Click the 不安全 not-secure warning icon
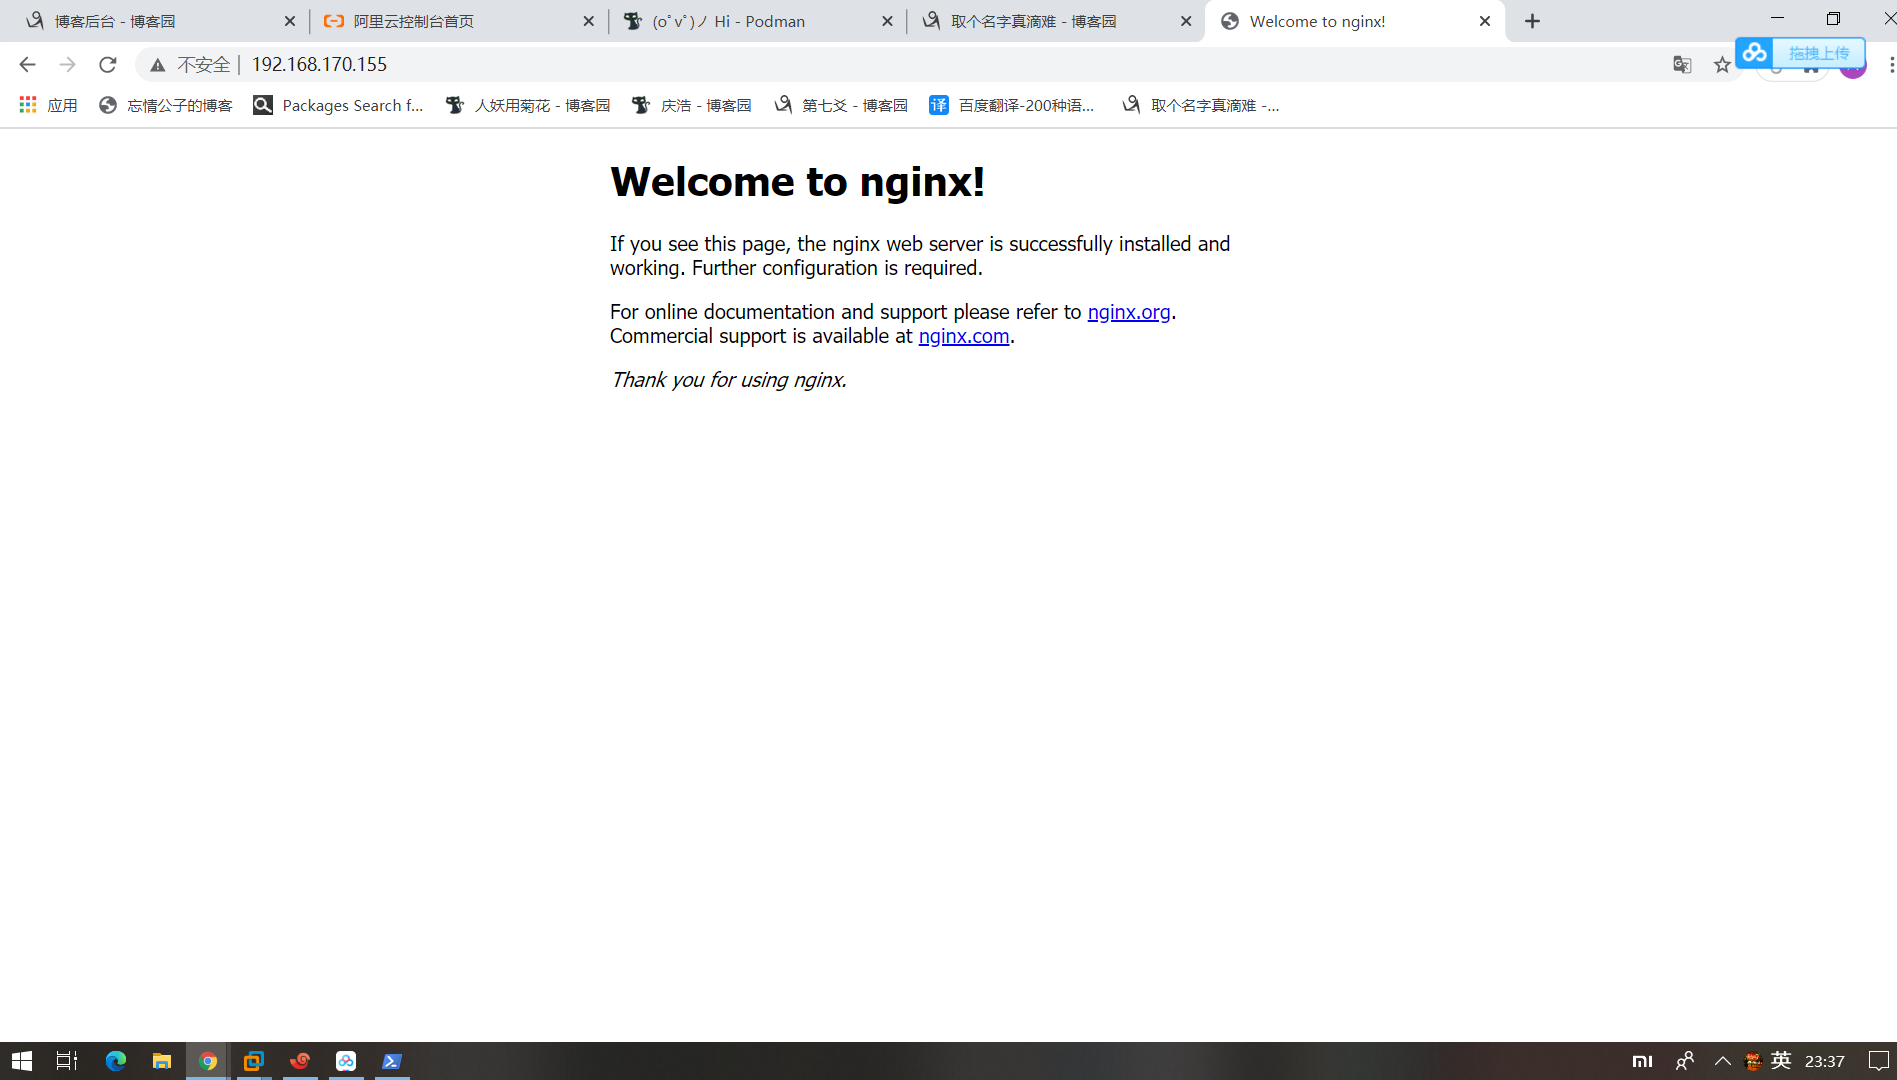Screen dimensions: 1897x1080 [x=158, y=65]
